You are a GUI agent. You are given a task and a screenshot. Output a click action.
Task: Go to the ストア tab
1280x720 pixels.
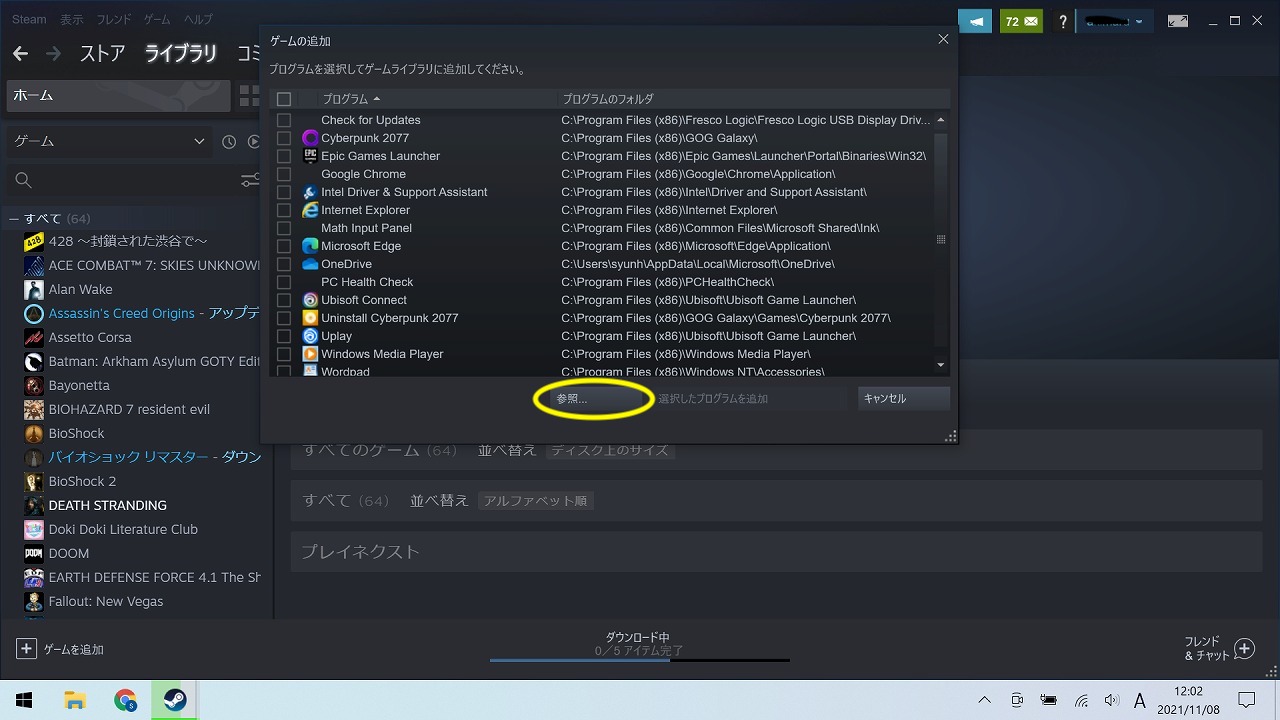click(102, 54)
